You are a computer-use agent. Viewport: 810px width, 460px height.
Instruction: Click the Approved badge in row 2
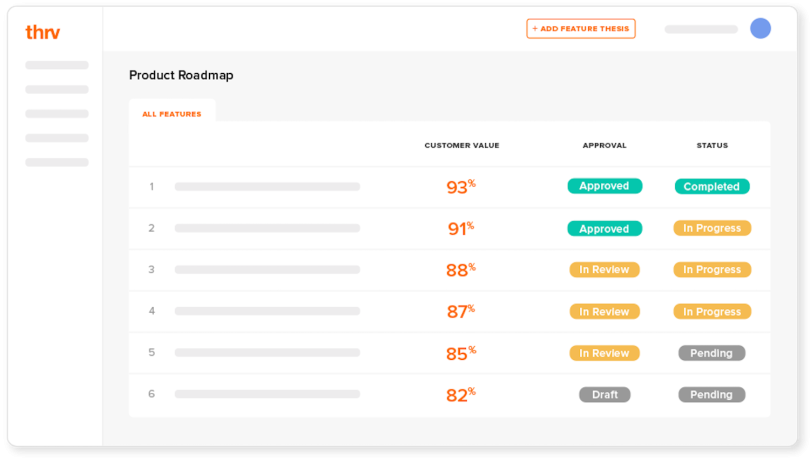coord(604,228)
